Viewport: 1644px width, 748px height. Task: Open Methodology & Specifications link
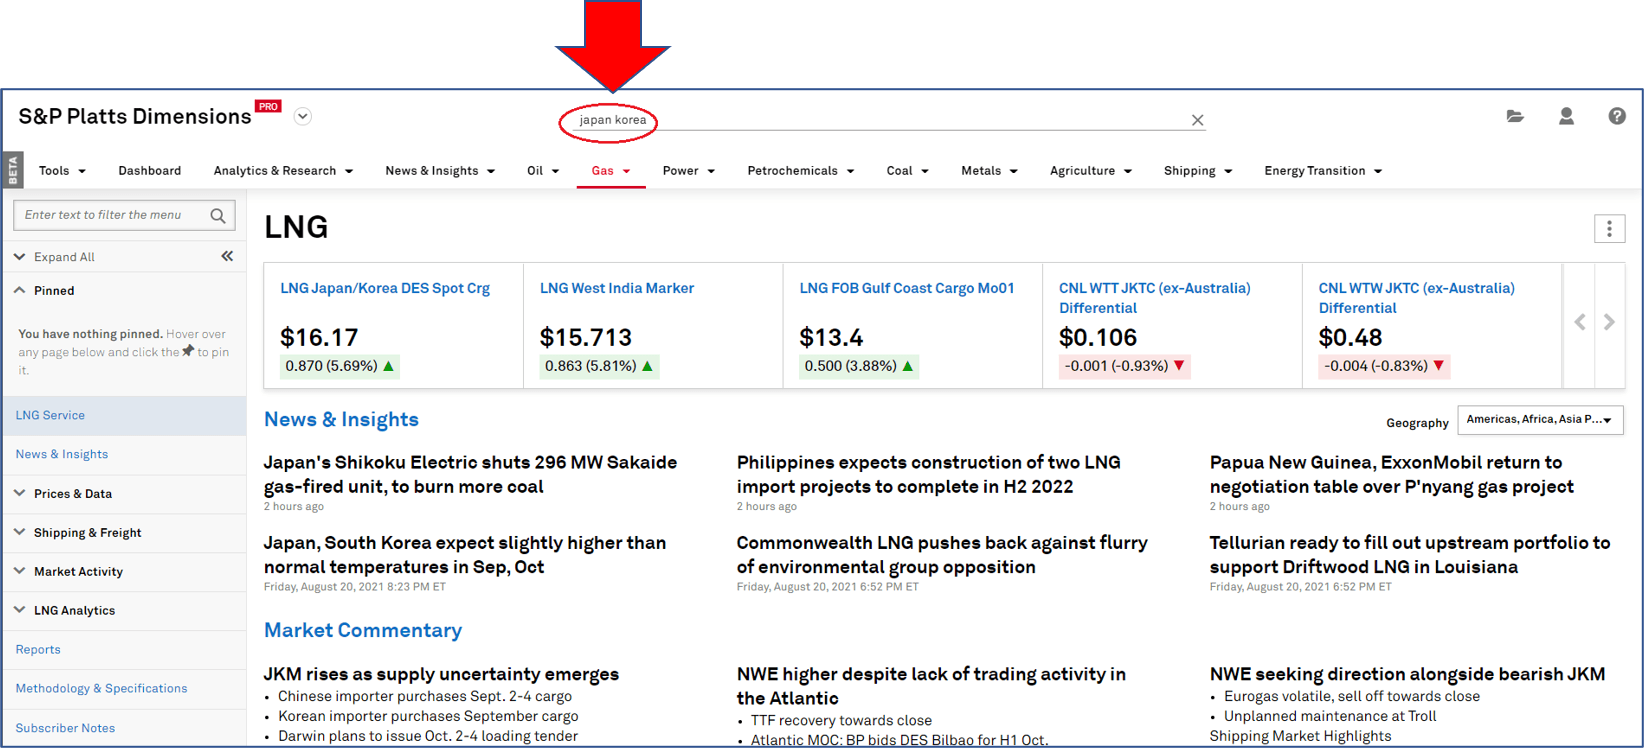click(101, 689)
